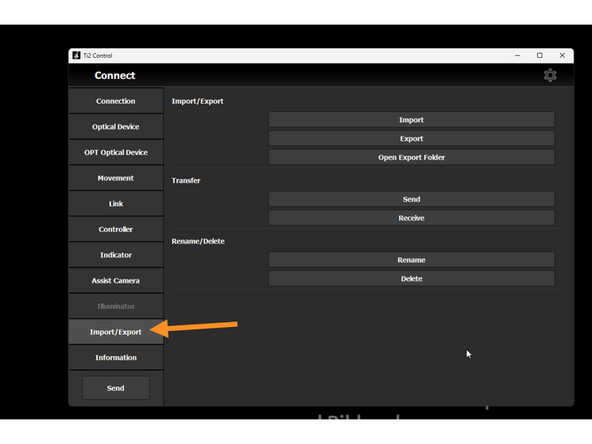592x444 pixels.
Task: Open the Information tab
Action: (x=116, y=358)
